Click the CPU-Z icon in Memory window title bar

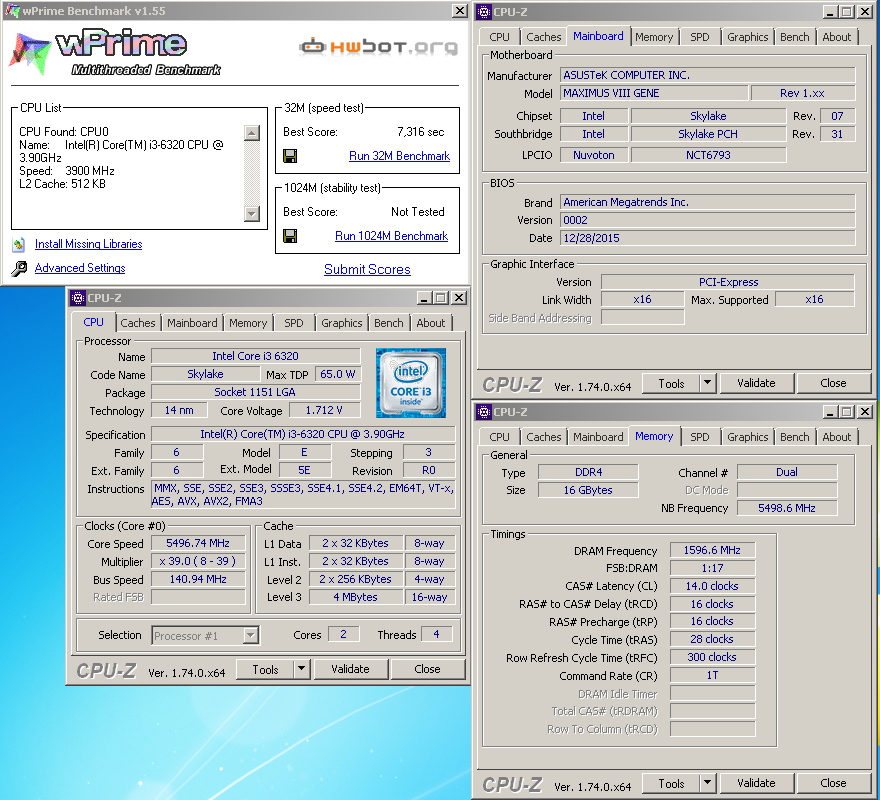click(x=484, y=412)
